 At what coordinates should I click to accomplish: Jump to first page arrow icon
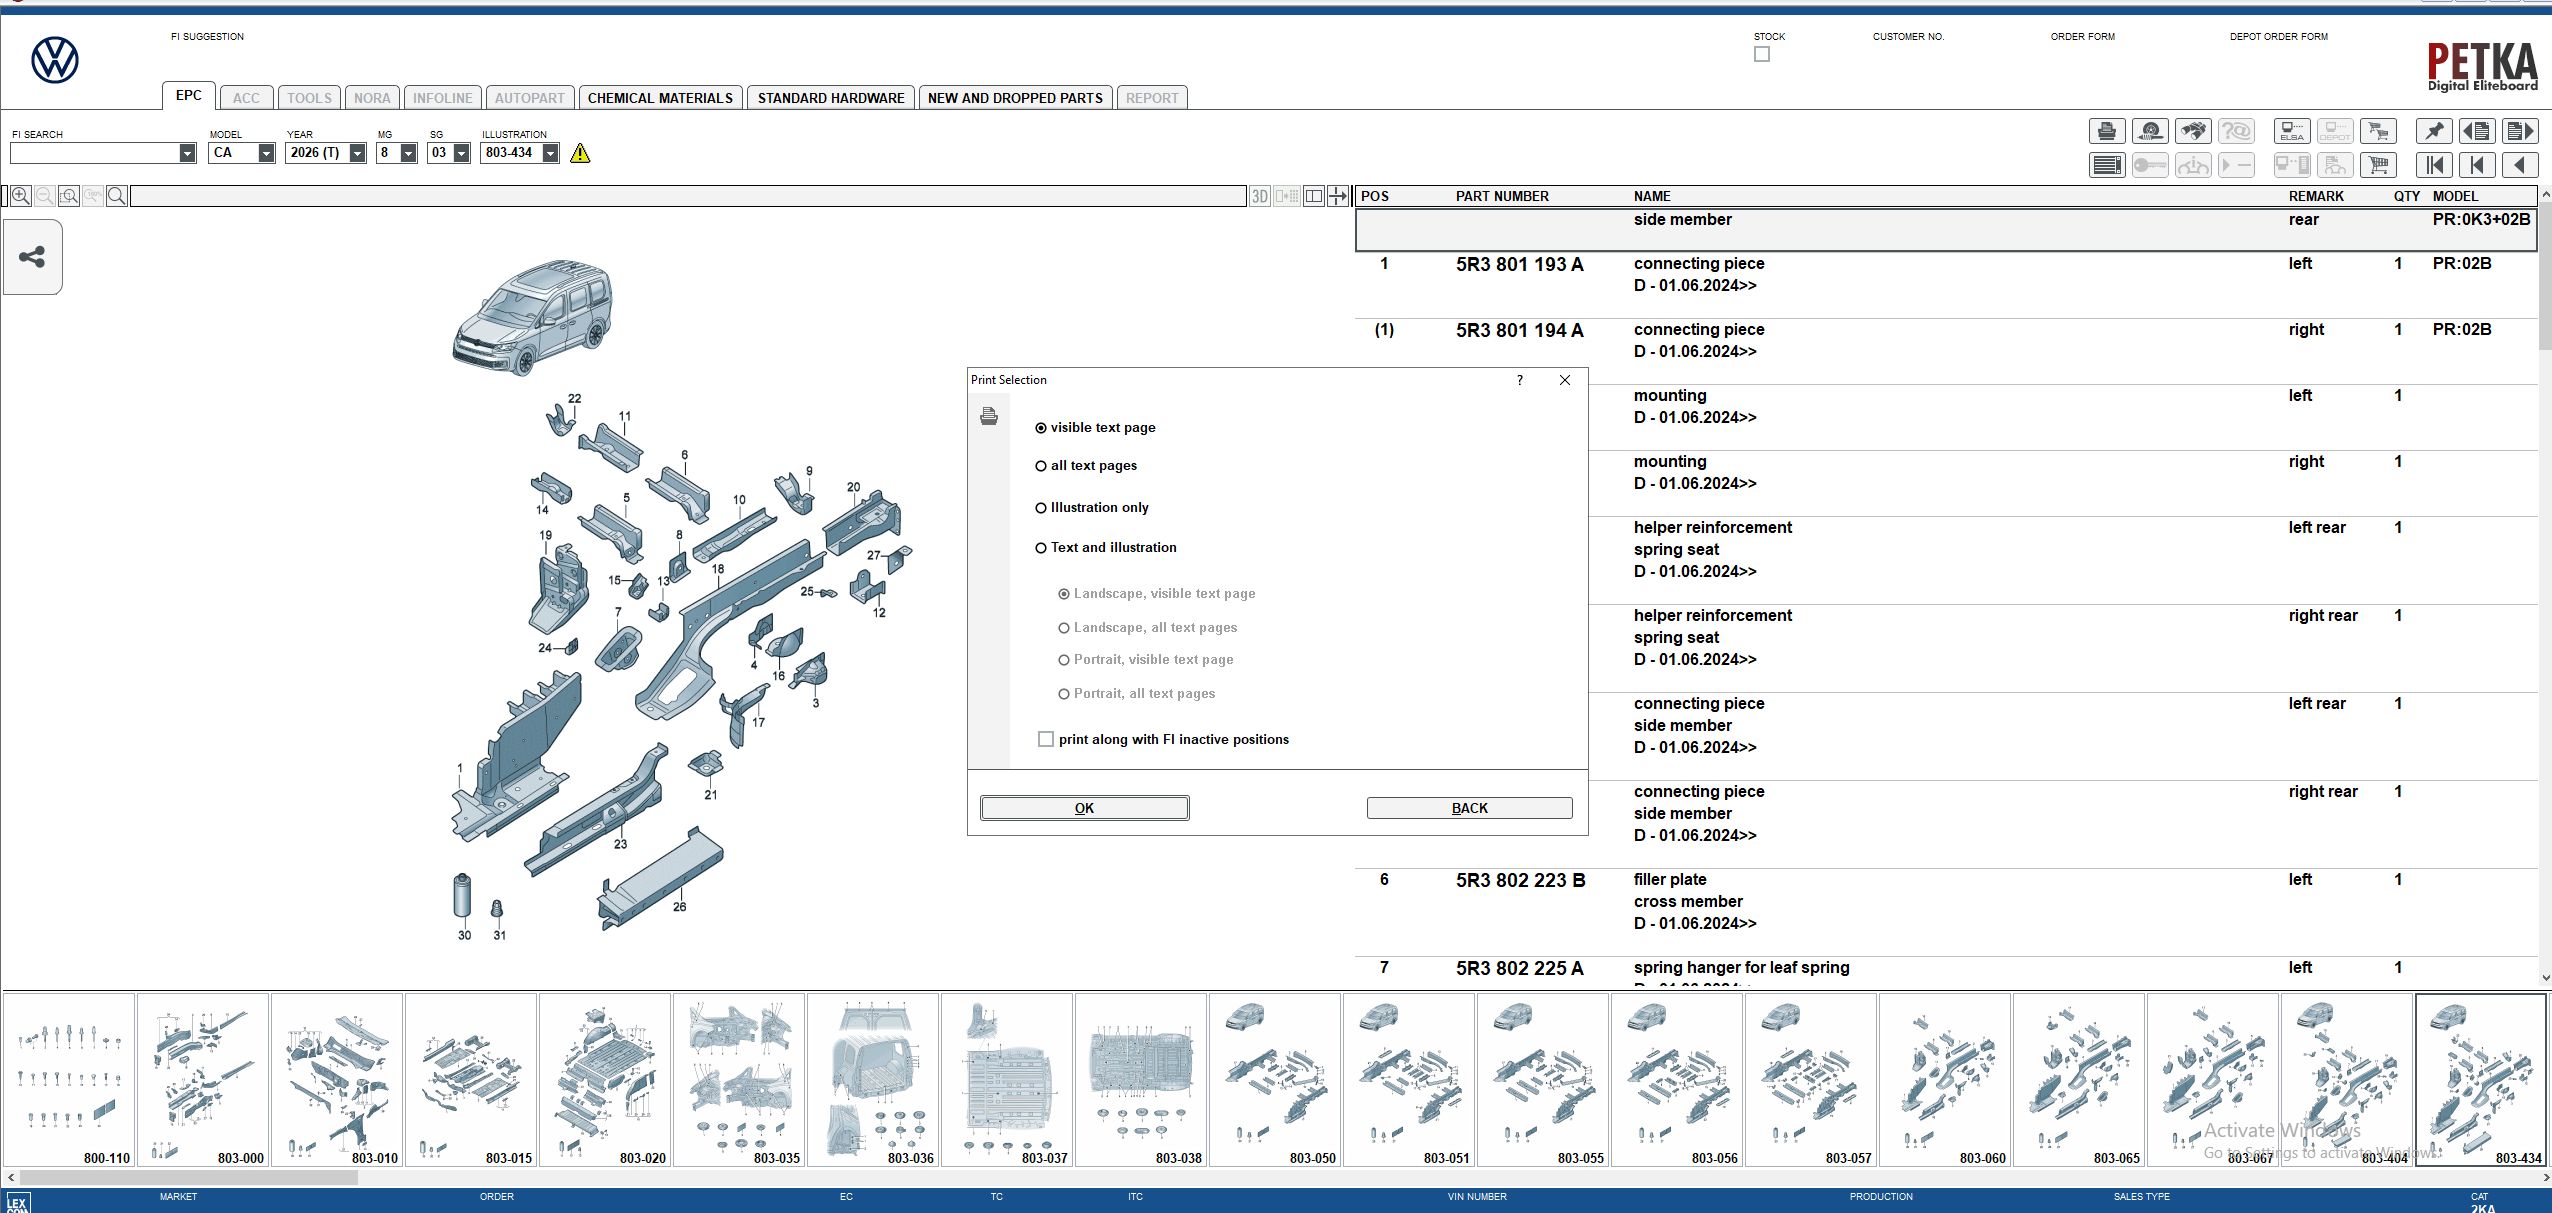pyautogui.click(x=2433, y=165)
